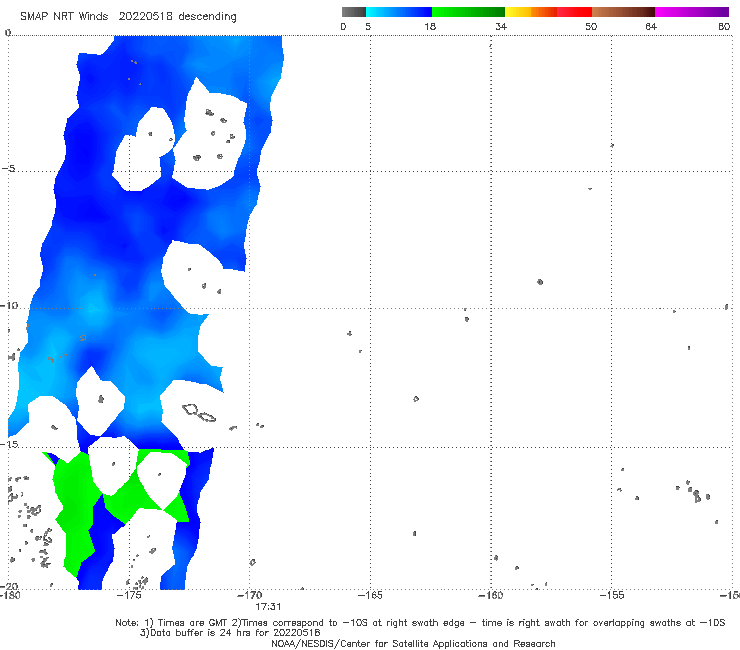Click the color bar label '18'
The height and width of the screenshot is (650, 740).
[x=430, y=26]
